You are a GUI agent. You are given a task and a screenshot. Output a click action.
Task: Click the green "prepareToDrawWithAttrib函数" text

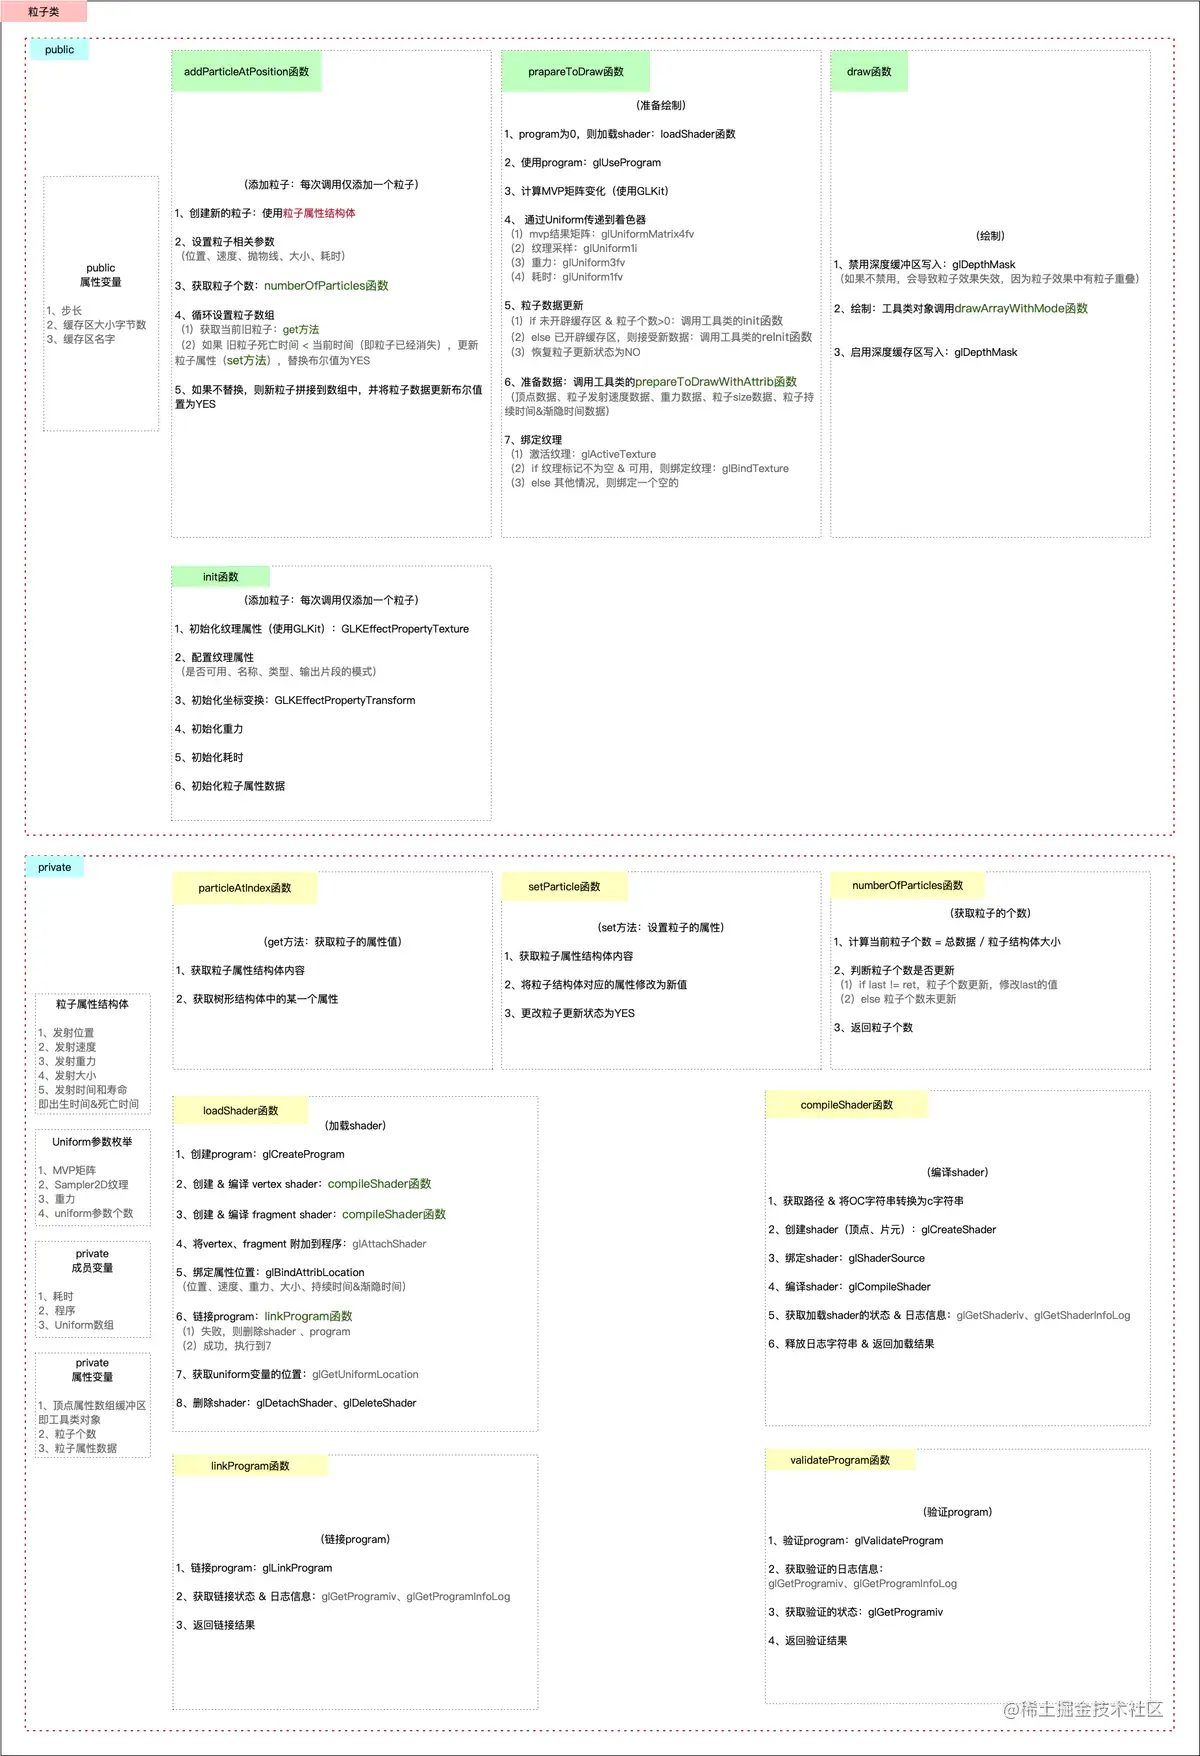click(716, 382)
